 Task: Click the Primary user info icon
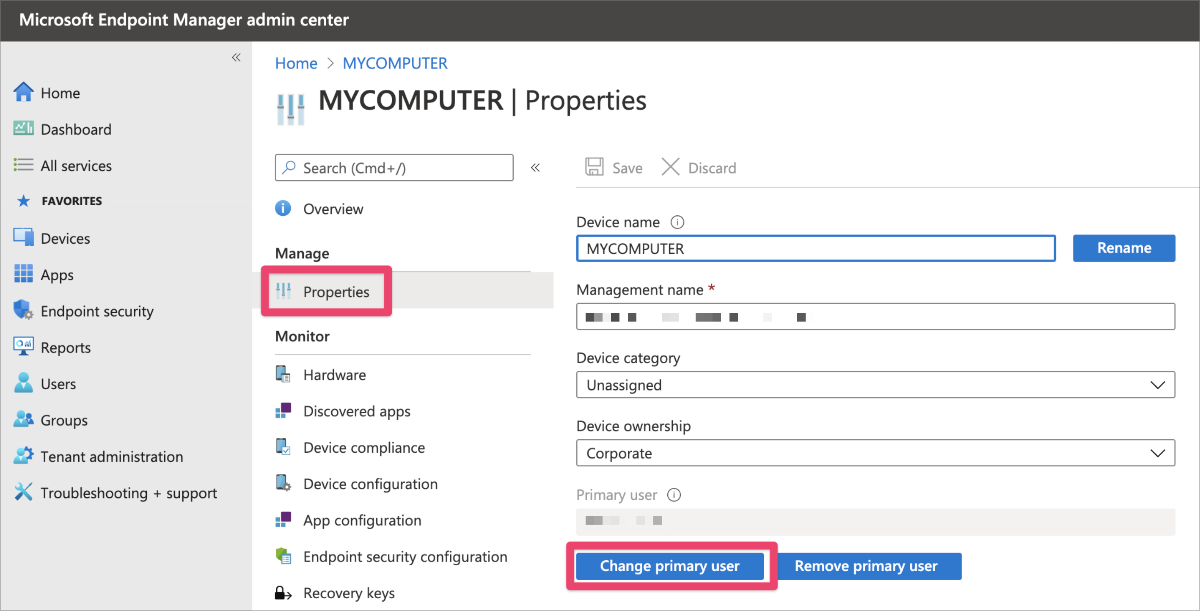click(674, 495)
